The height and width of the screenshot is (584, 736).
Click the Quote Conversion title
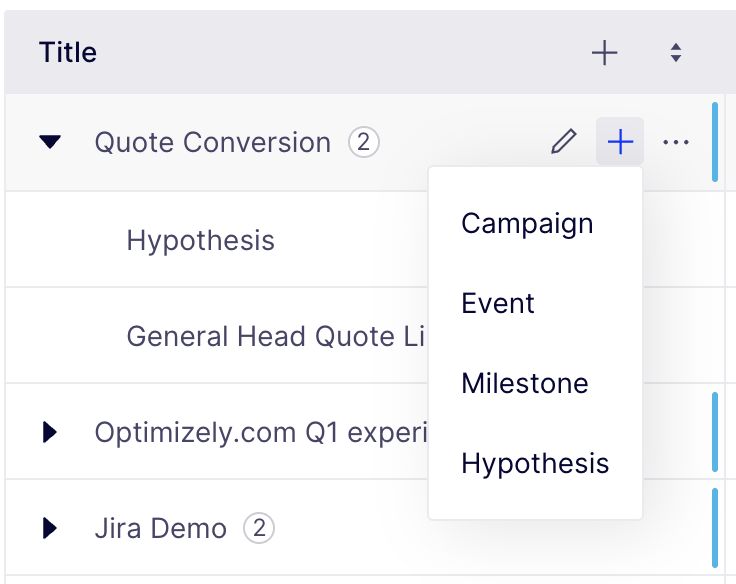point(213,142)
